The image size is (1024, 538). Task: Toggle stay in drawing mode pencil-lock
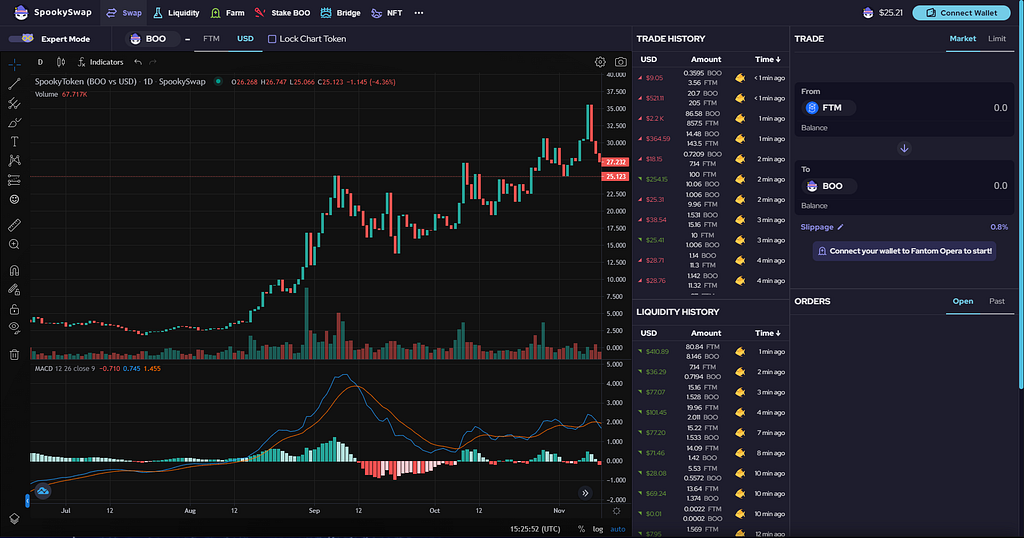(14, 289)
